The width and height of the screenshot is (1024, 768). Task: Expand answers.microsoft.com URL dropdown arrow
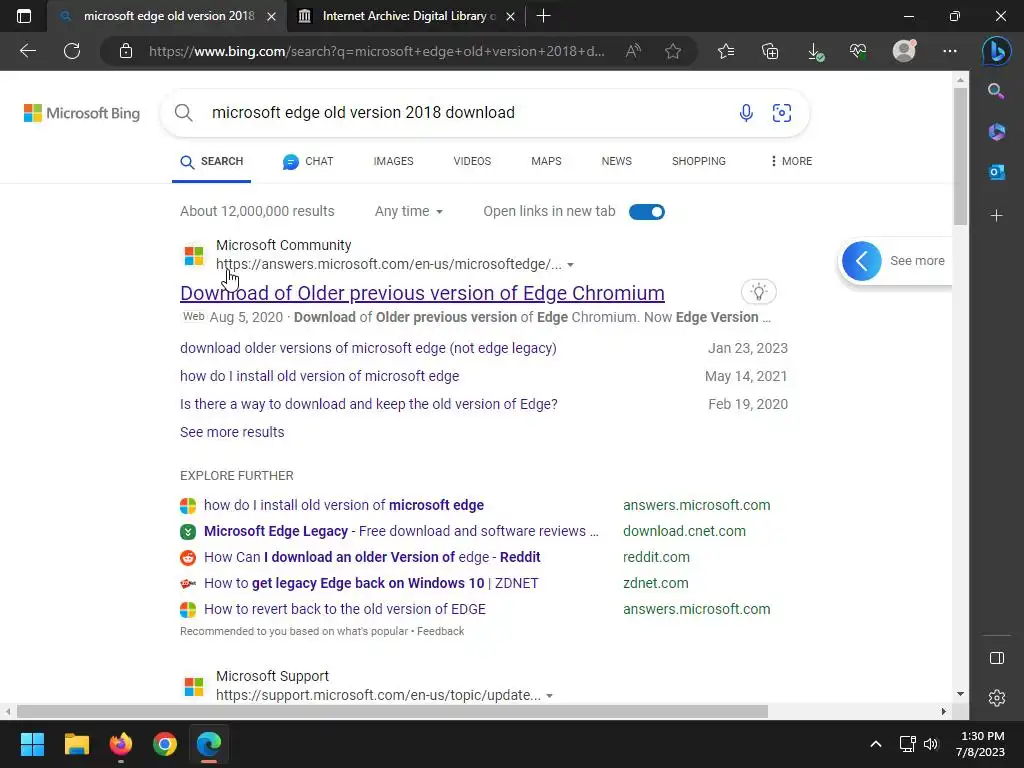(570, 264)
